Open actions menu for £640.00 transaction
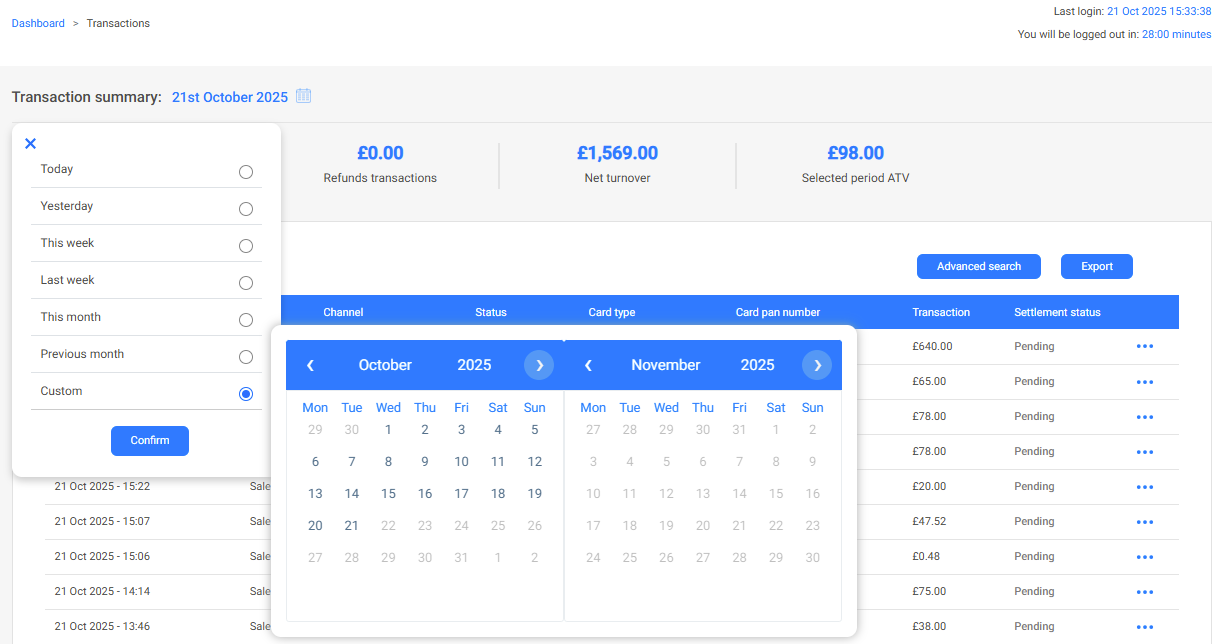 (x=1145, y=347)
